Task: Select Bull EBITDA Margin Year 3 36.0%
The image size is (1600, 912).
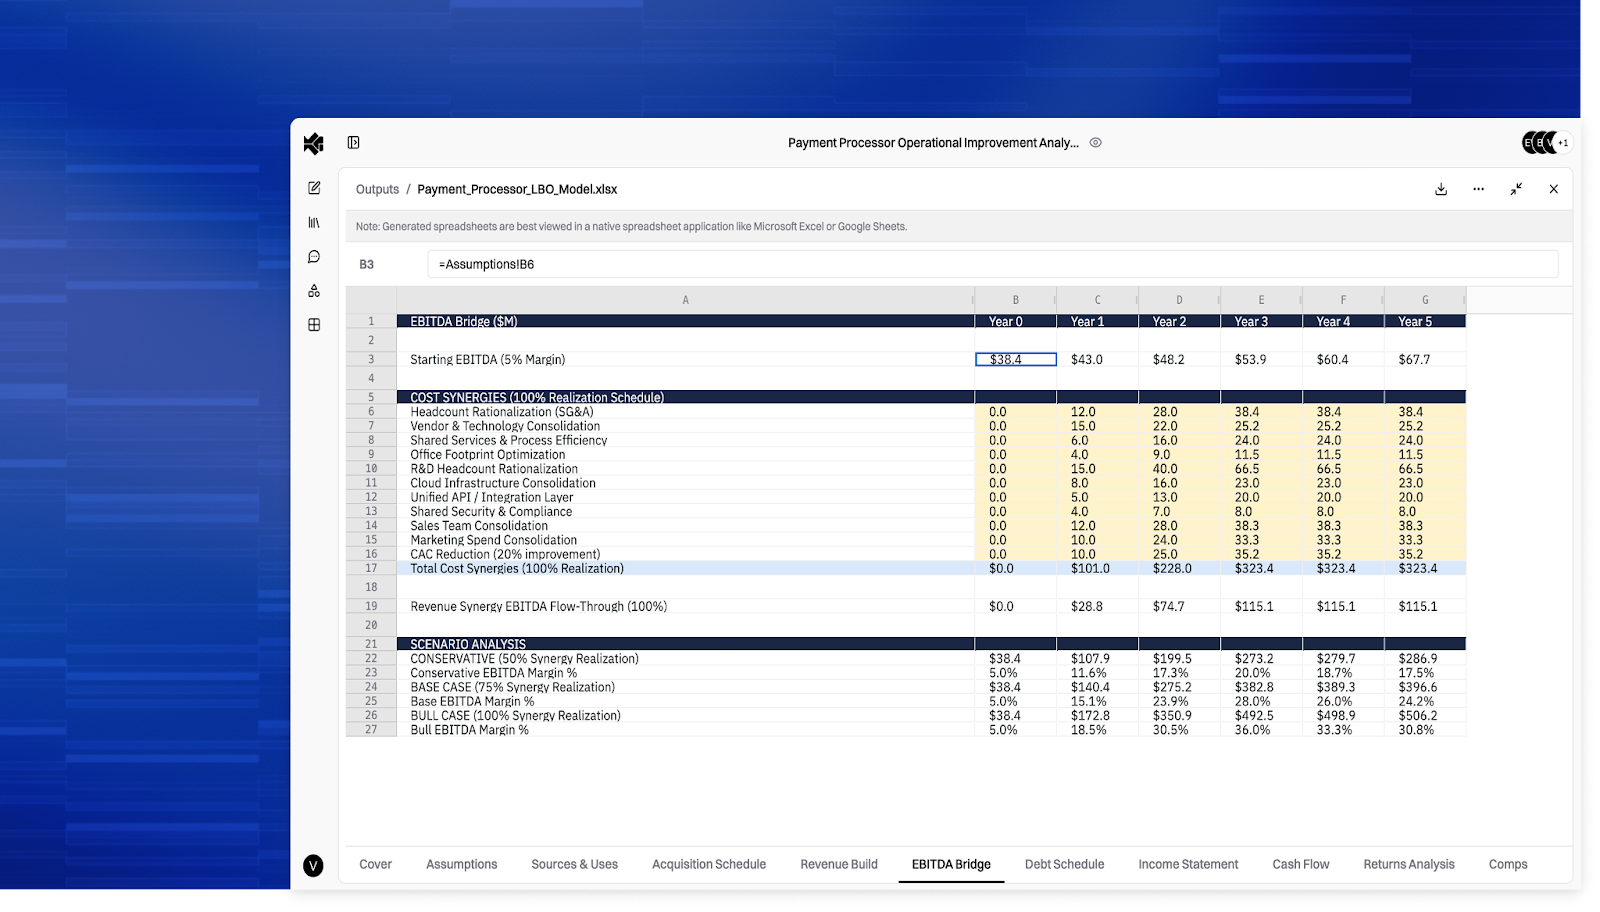Action: point(1261,730)
